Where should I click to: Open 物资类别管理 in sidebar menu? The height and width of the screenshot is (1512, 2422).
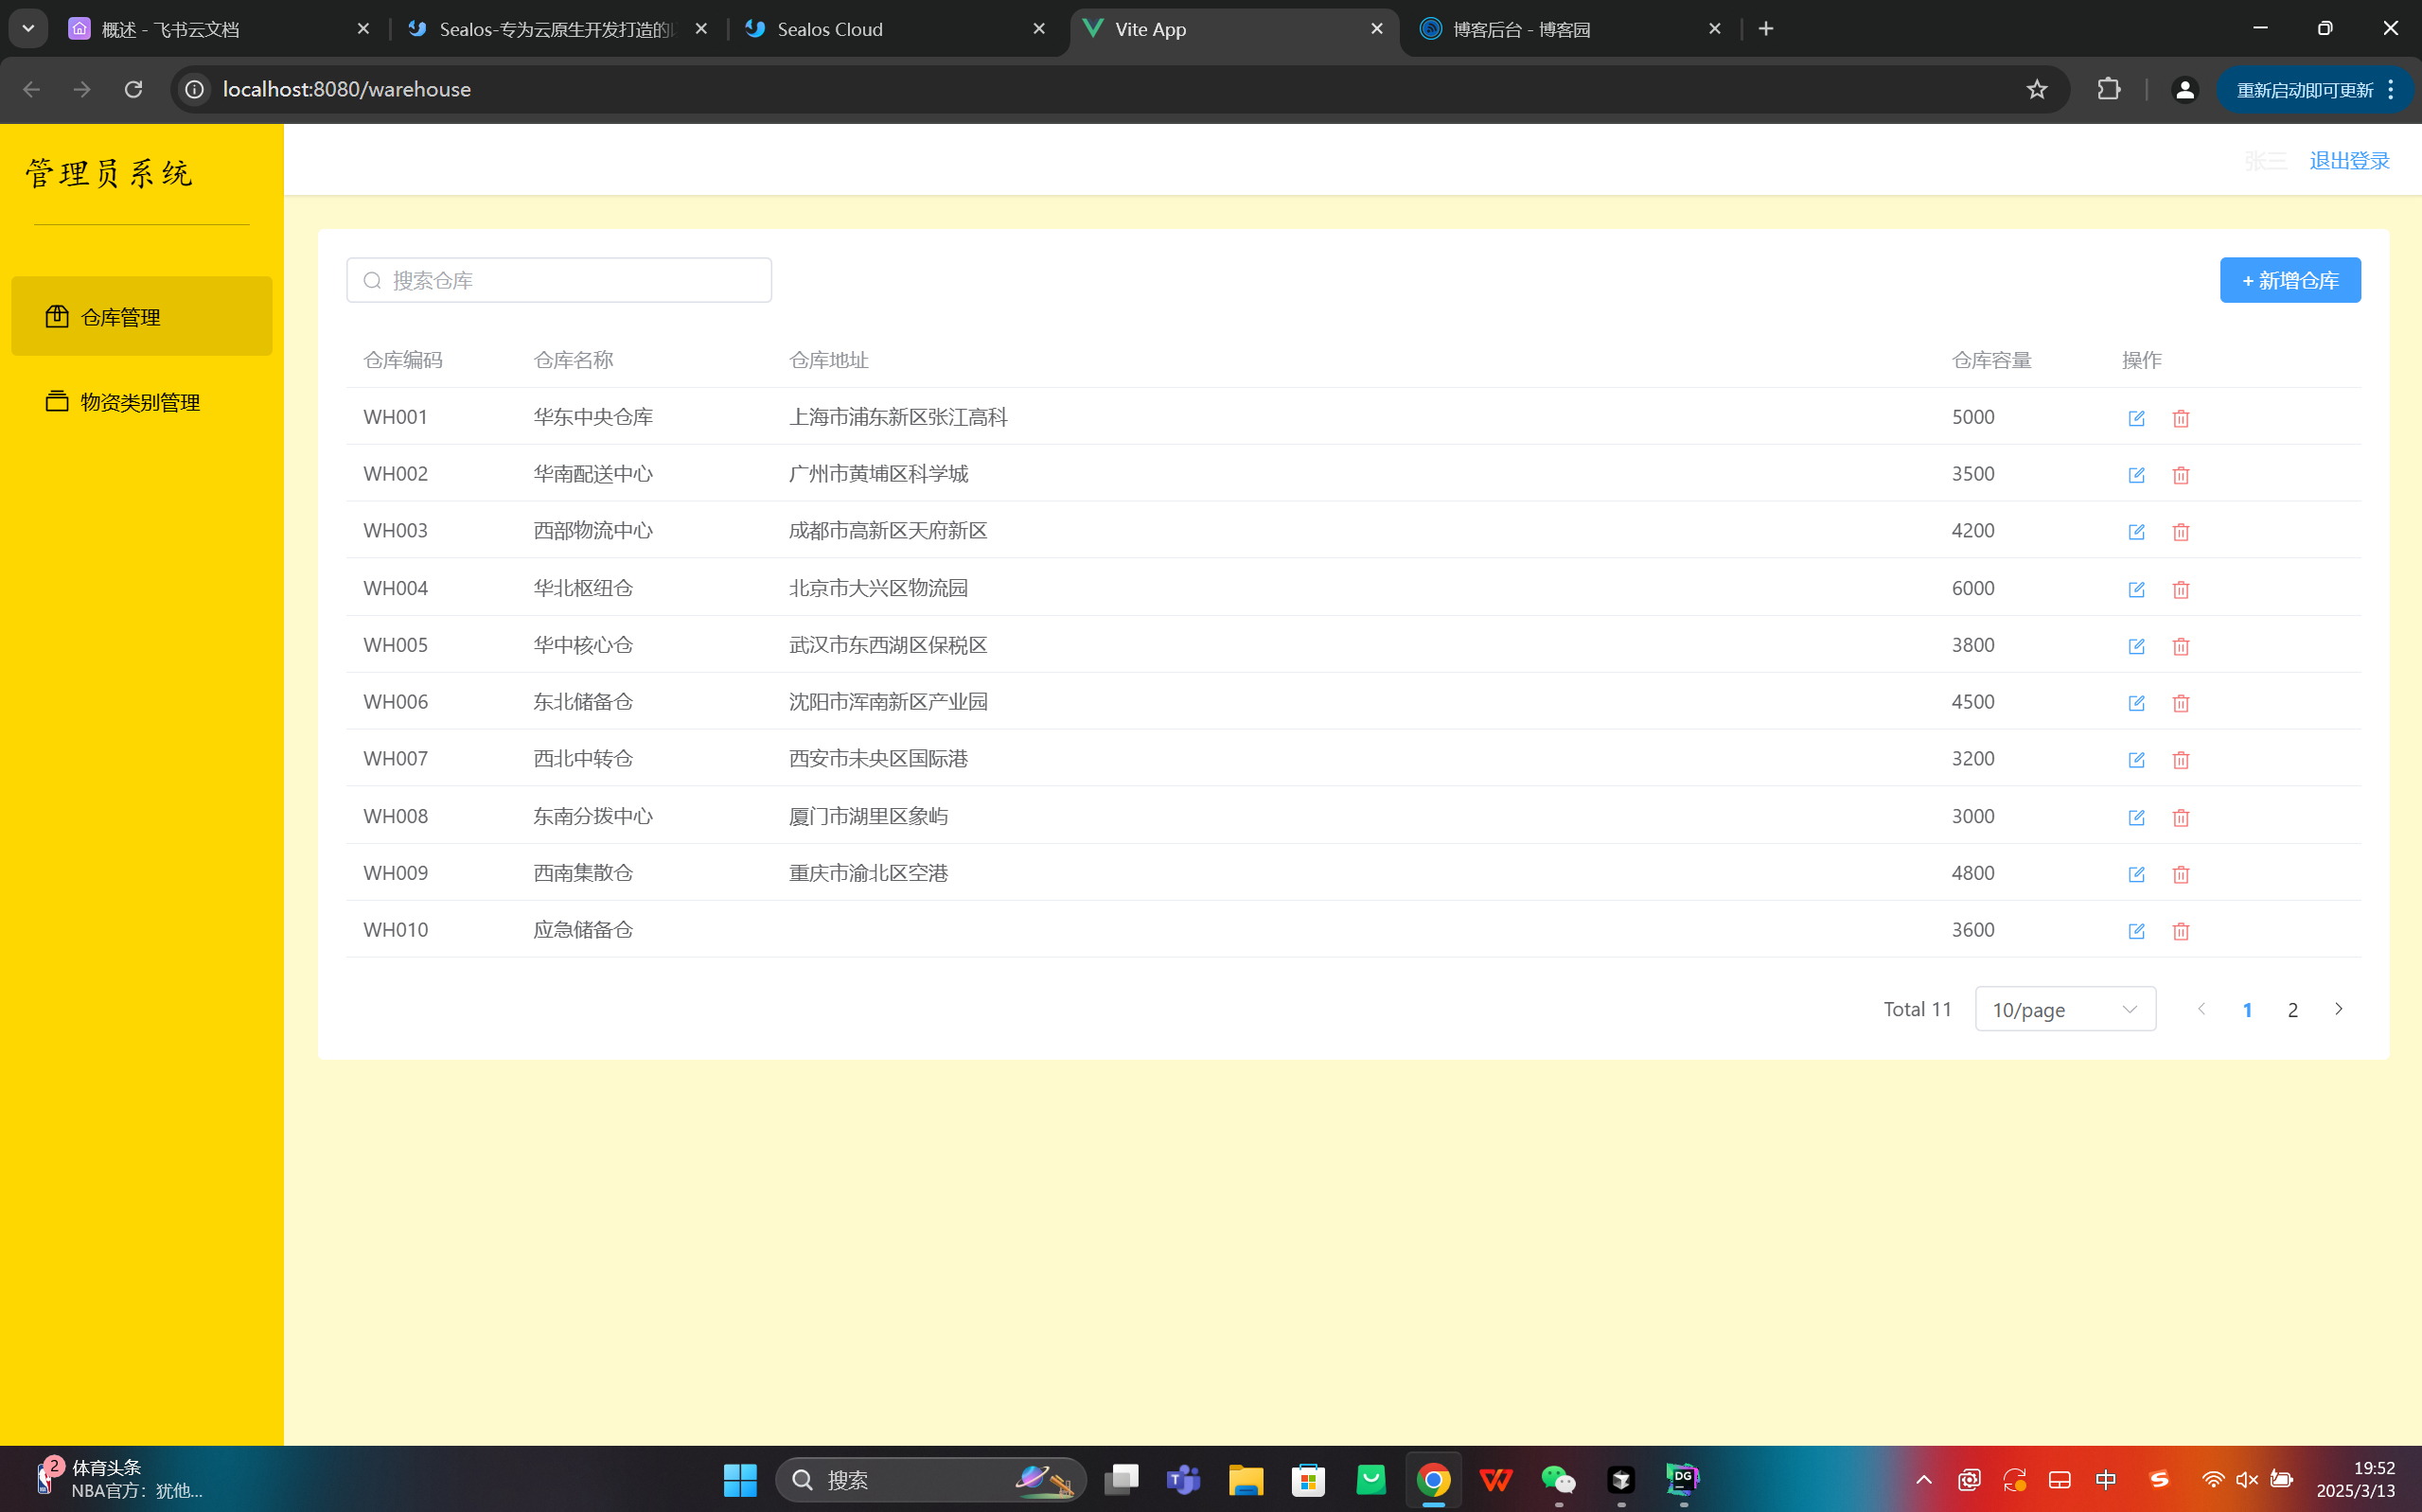141,402
